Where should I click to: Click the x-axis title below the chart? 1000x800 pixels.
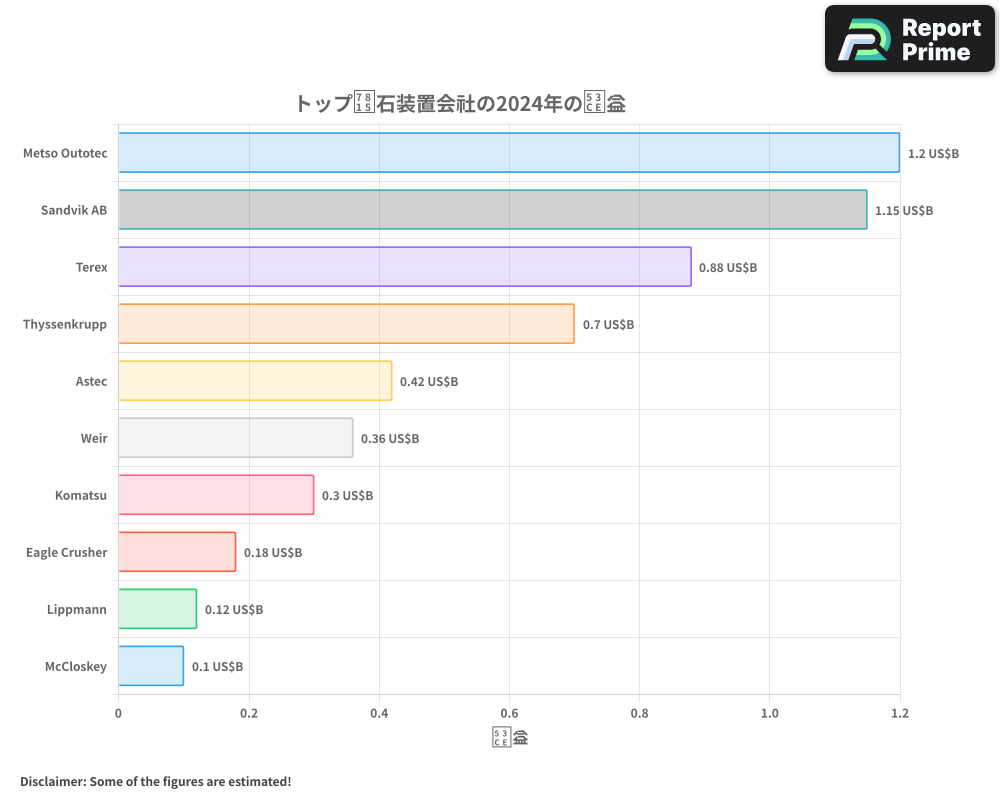click(x=510, y=735)
